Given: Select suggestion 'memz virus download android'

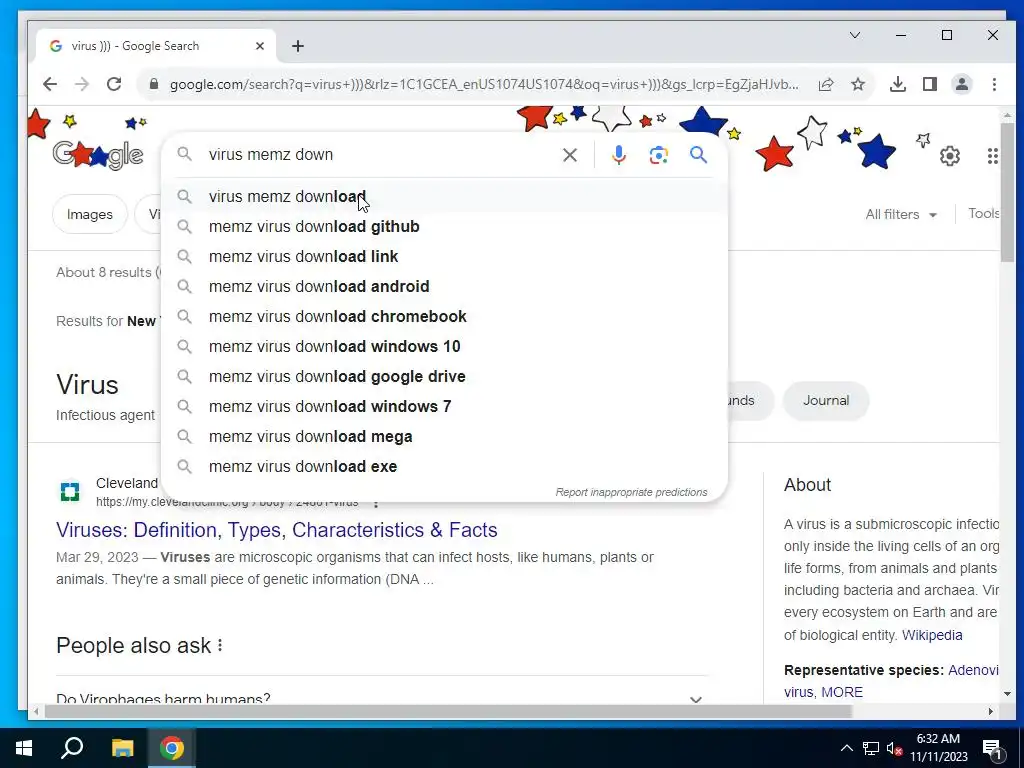Looking at the screenshot, I should 444,287.
